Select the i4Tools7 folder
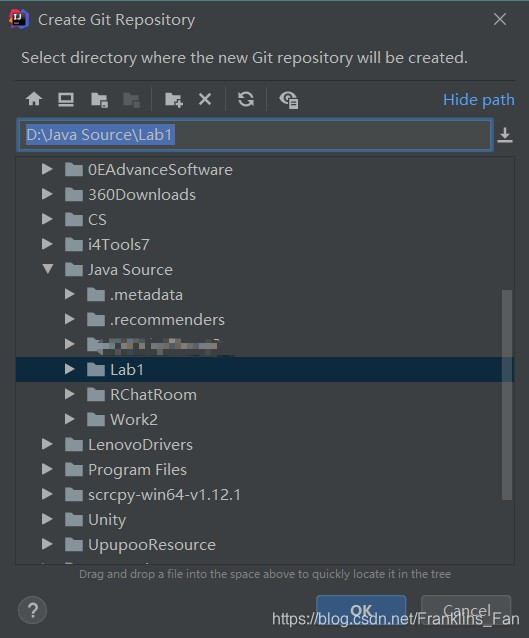The height and width of the screenshot is (638, 529). [x=118, y=245]
